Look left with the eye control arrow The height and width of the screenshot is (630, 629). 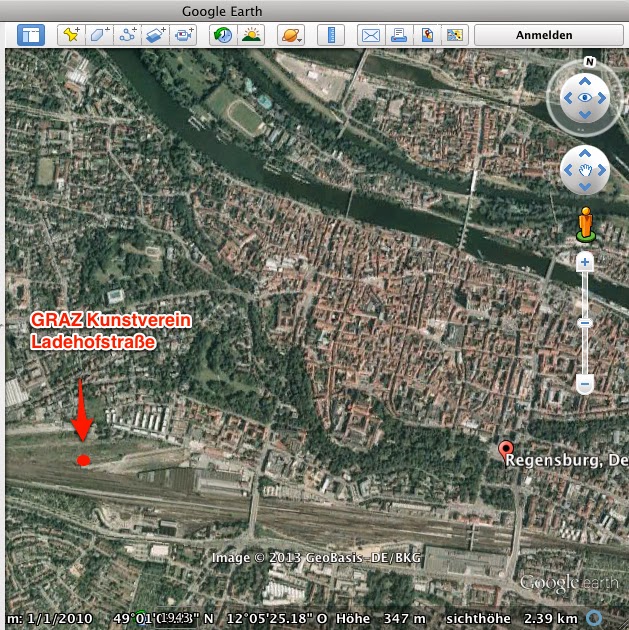tap(568, 98)
